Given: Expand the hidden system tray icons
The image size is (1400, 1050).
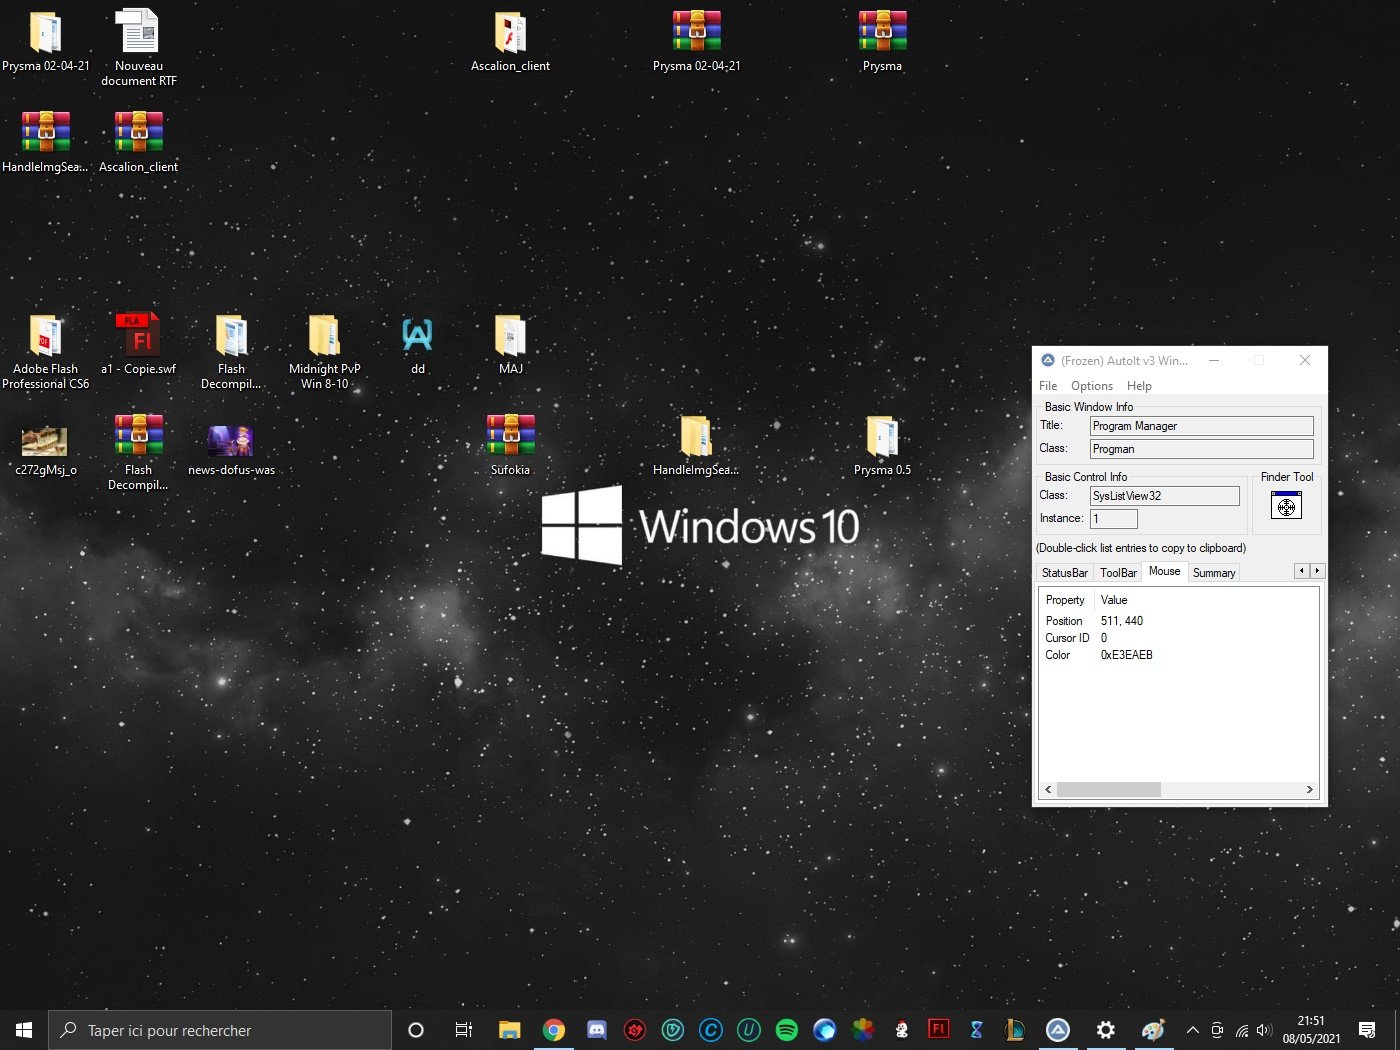Looking at the screenshot, I should [x=1192, y=1030].
